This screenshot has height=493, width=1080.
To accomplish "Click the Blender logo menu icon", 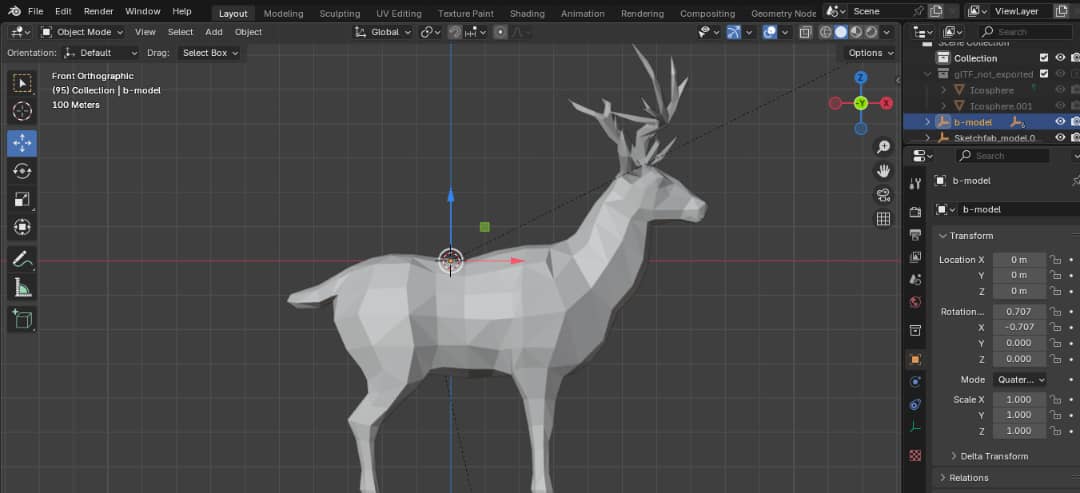I will click(14, 12).
